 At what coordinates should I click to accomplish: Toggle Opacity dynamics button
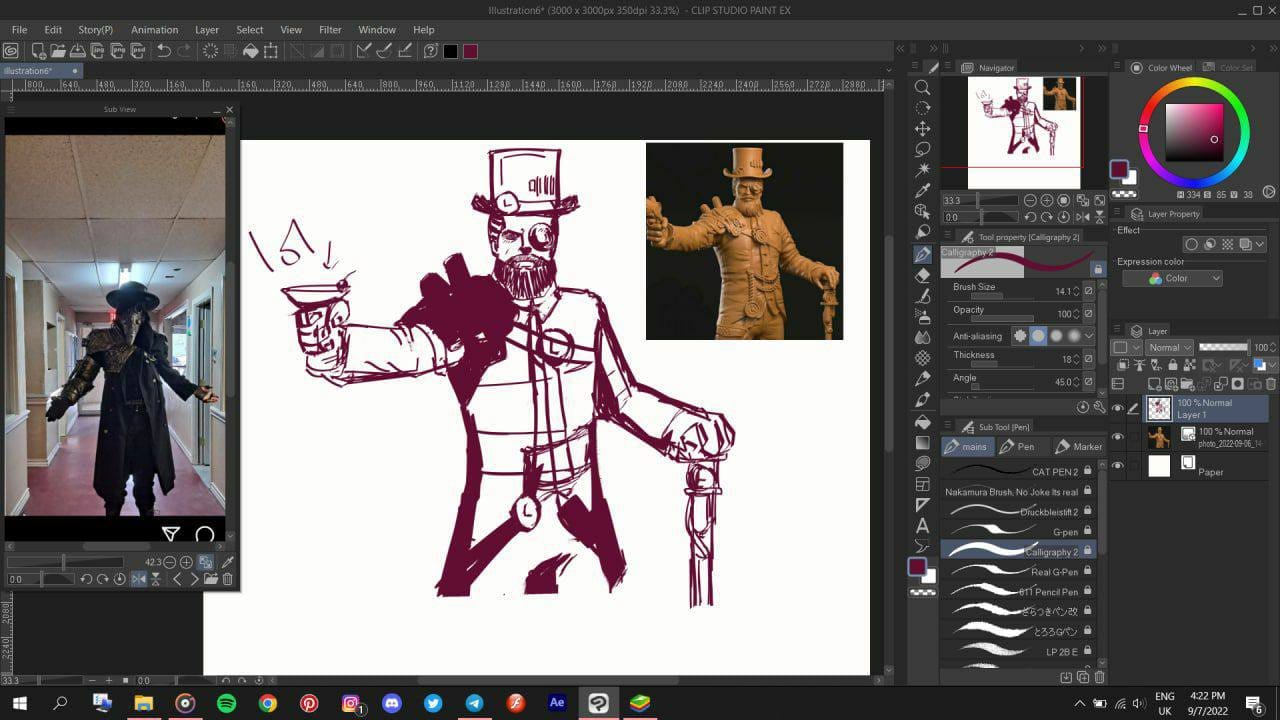(1089, 314)
